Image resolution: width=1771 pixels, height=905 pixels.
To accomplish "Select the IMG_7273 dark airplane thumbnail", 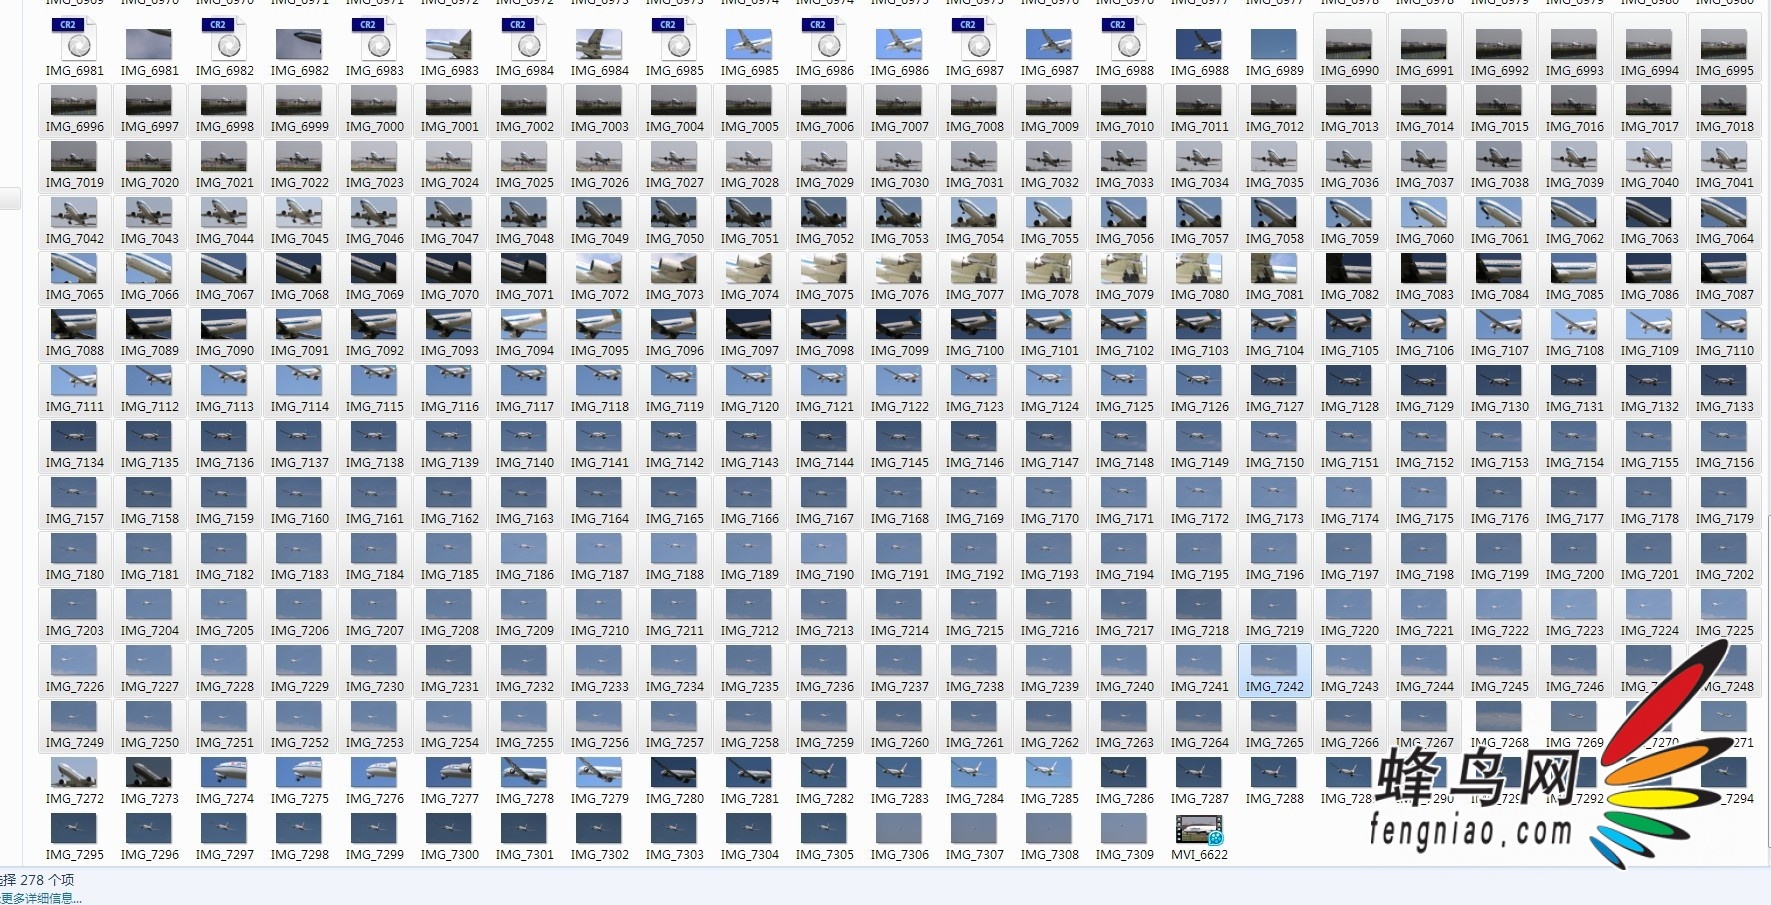I will pyautogui.click(x=149, y=772).
